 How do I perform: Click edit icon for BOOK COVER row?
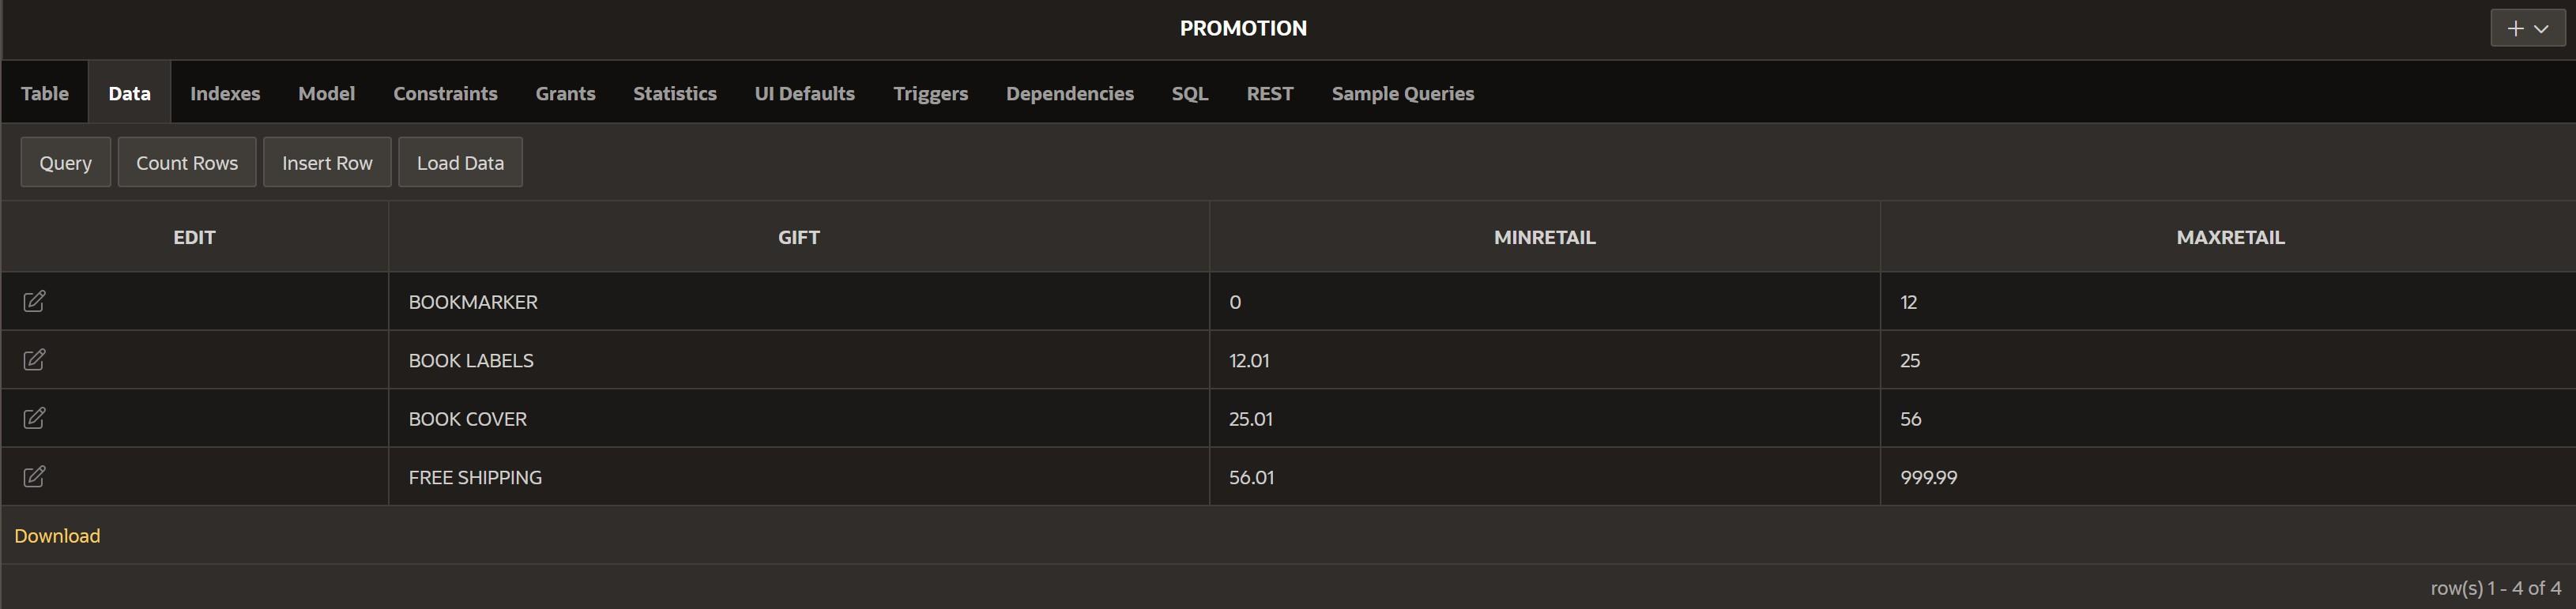point(34,418)
